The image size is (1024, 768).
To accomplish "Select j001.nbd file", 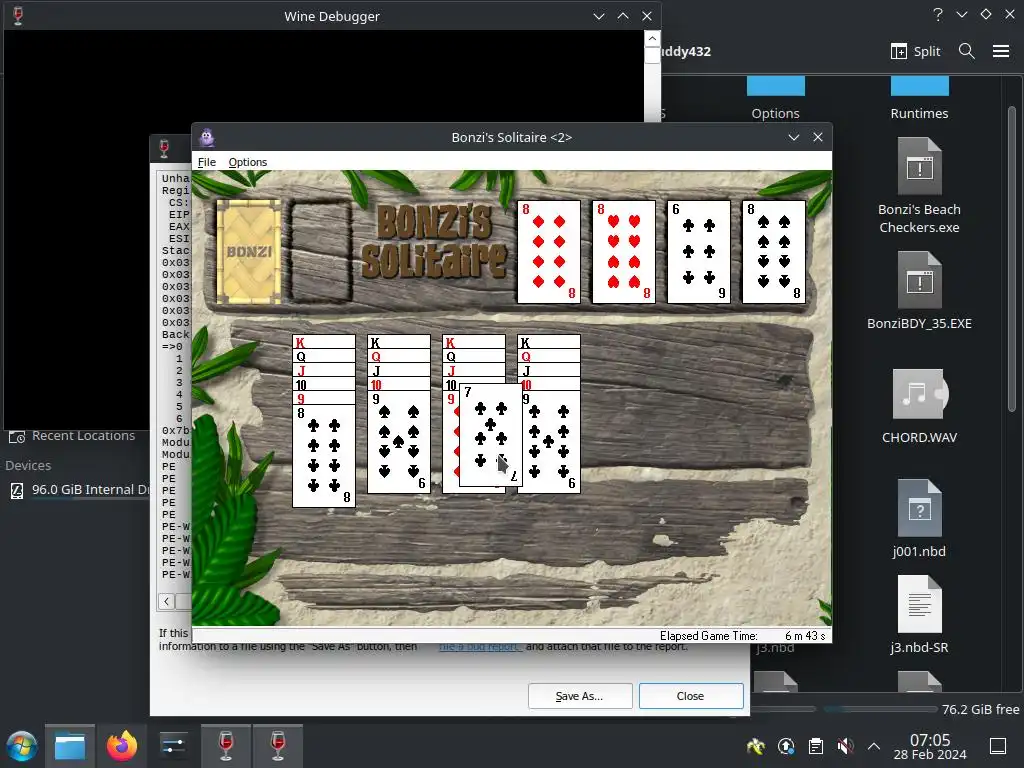I will pyautogui.click(x=919, y=519).
